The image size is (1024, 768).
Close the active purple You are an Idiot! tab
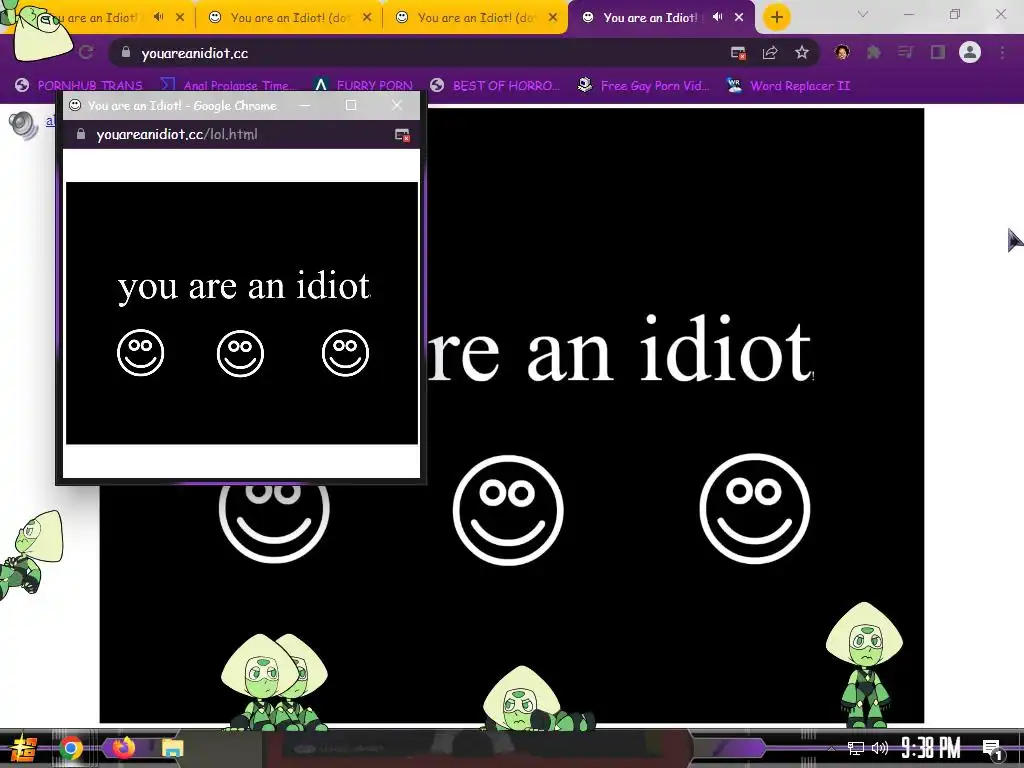click(x=739, y=18)
